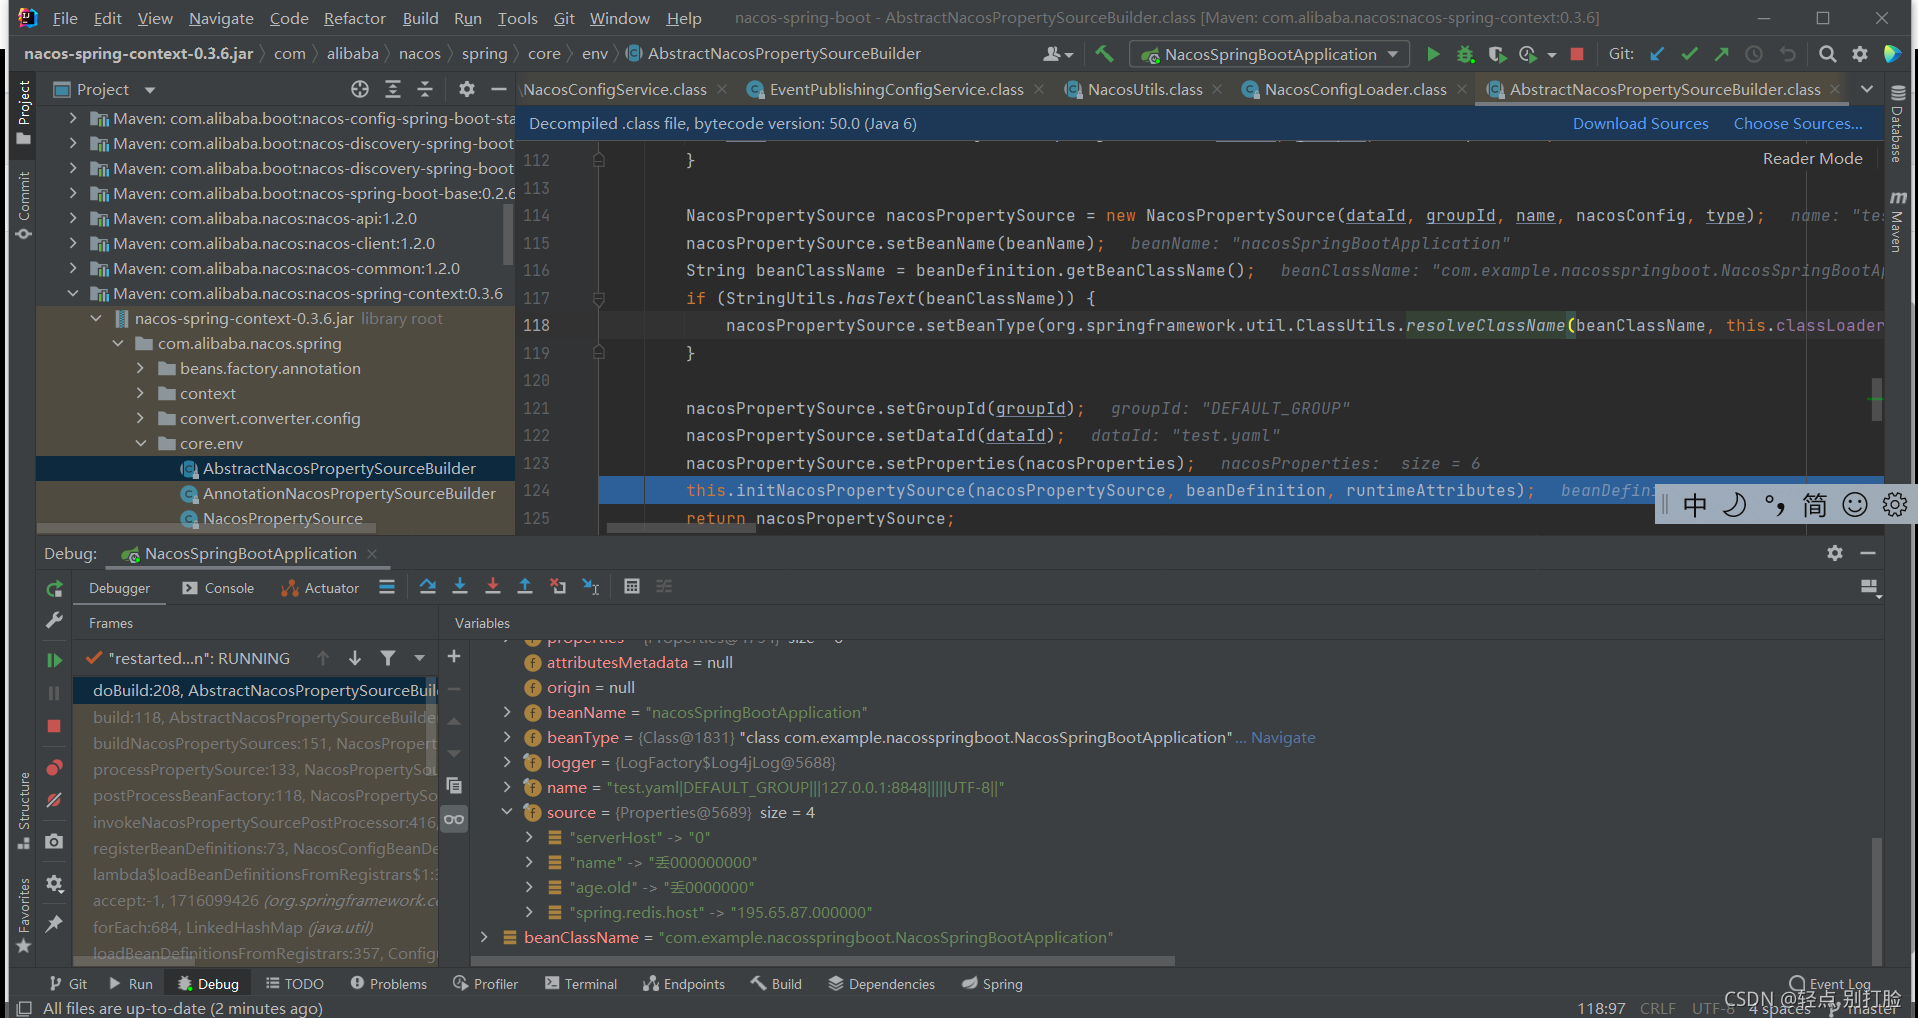Click the Evaluate Expression calculator icon

(632, 587)
